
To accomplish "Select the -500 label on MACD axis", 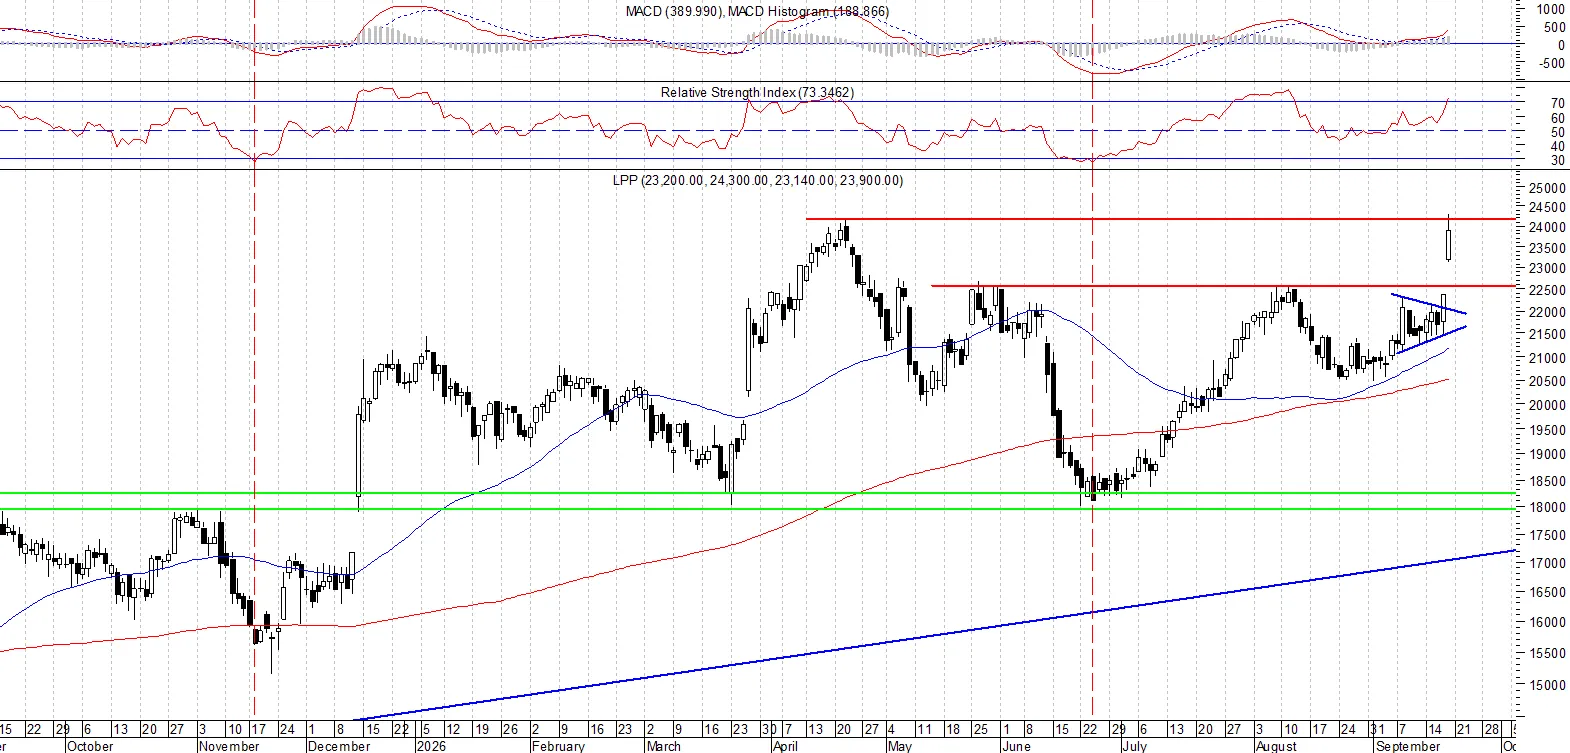I will (x=1551, y=63).
